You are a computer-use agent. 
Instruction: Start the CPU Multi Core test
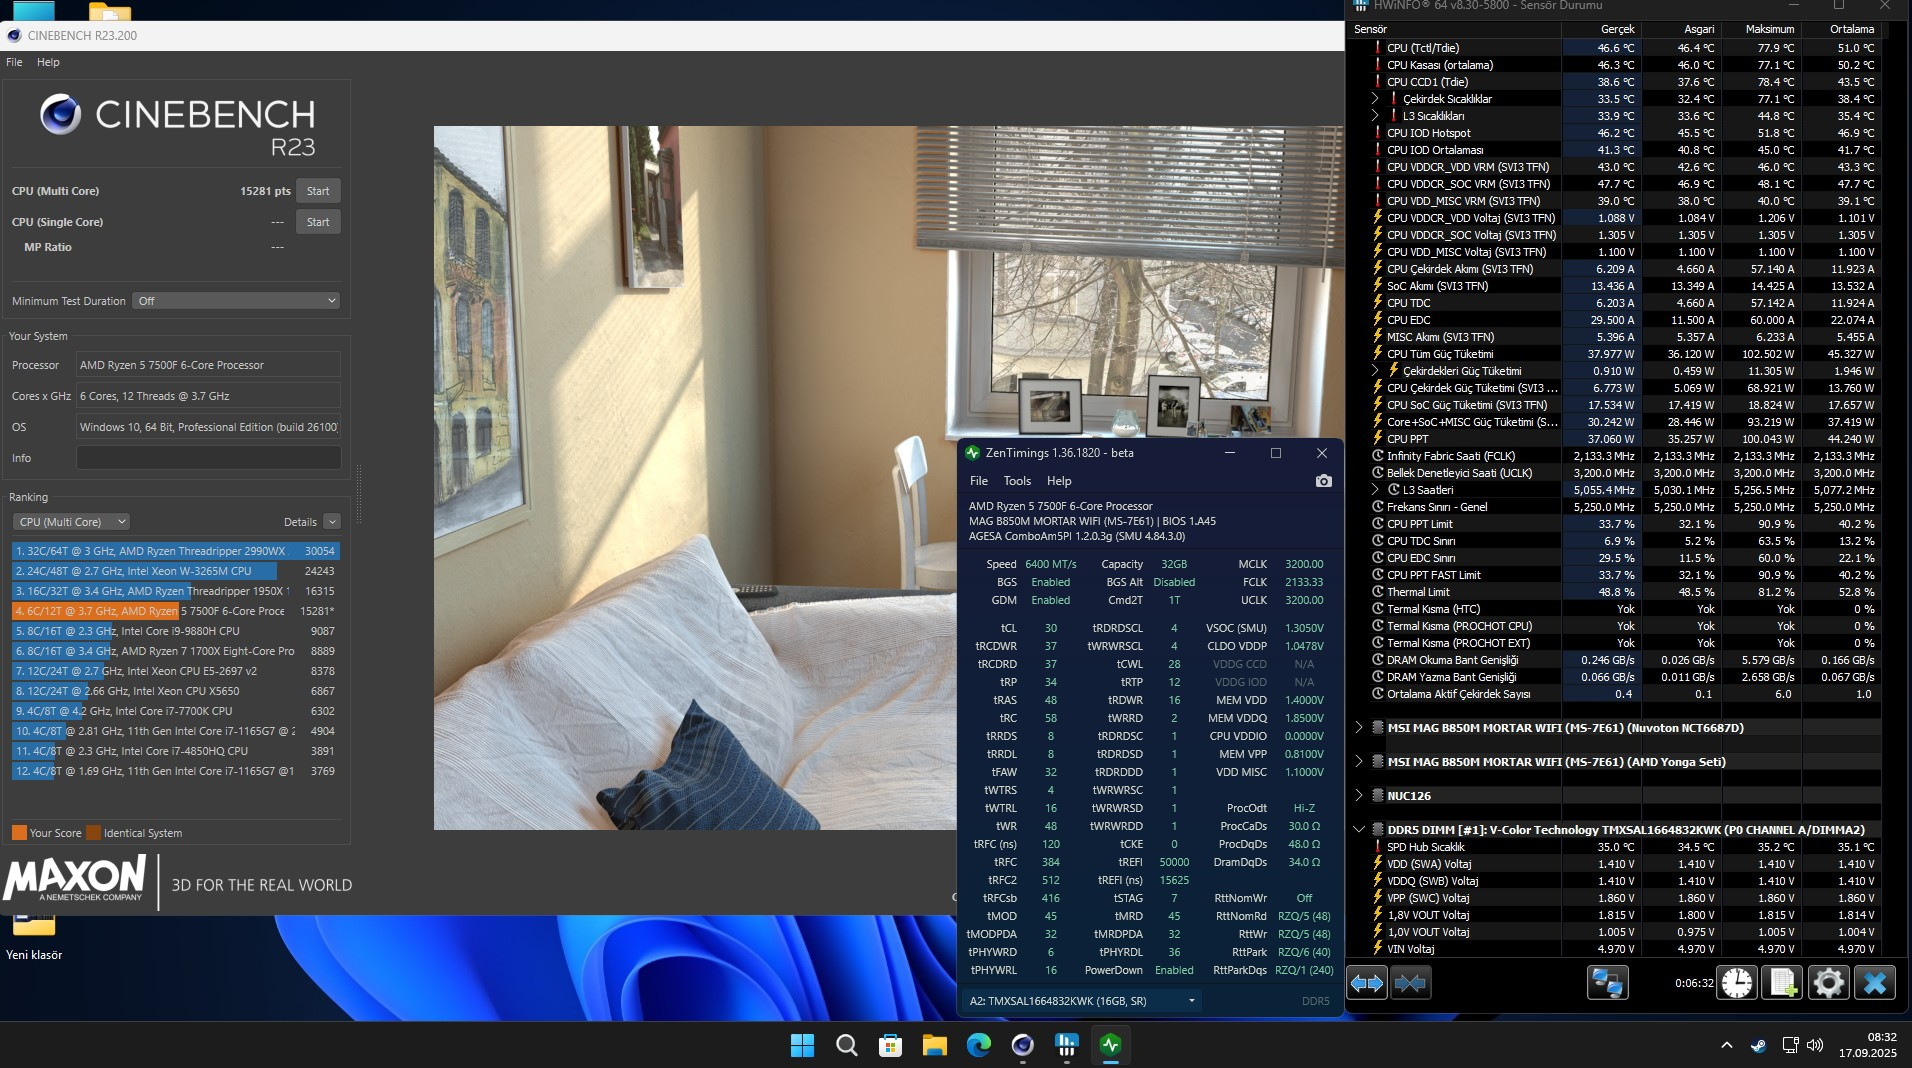pos(318,191)
